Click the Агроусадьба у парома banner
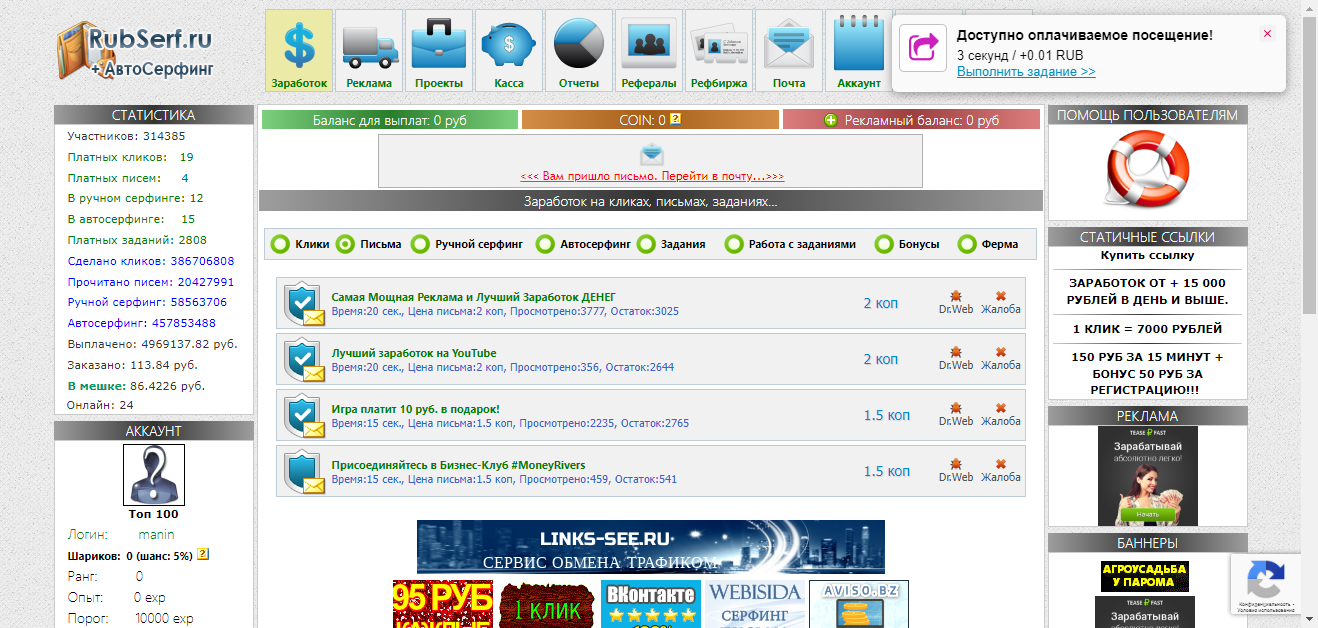 coord(1145,576)
